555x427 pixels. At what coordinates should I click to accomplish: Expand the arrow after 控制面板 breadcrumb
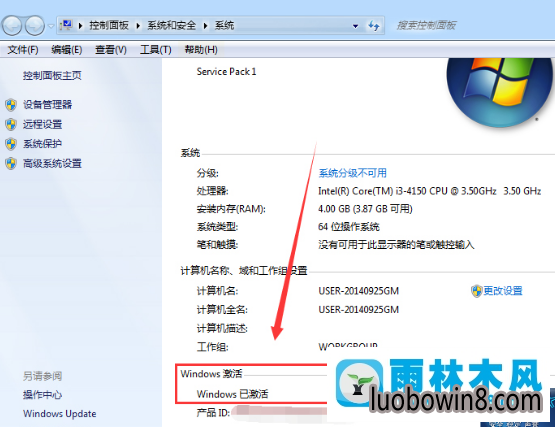point(81,26)
